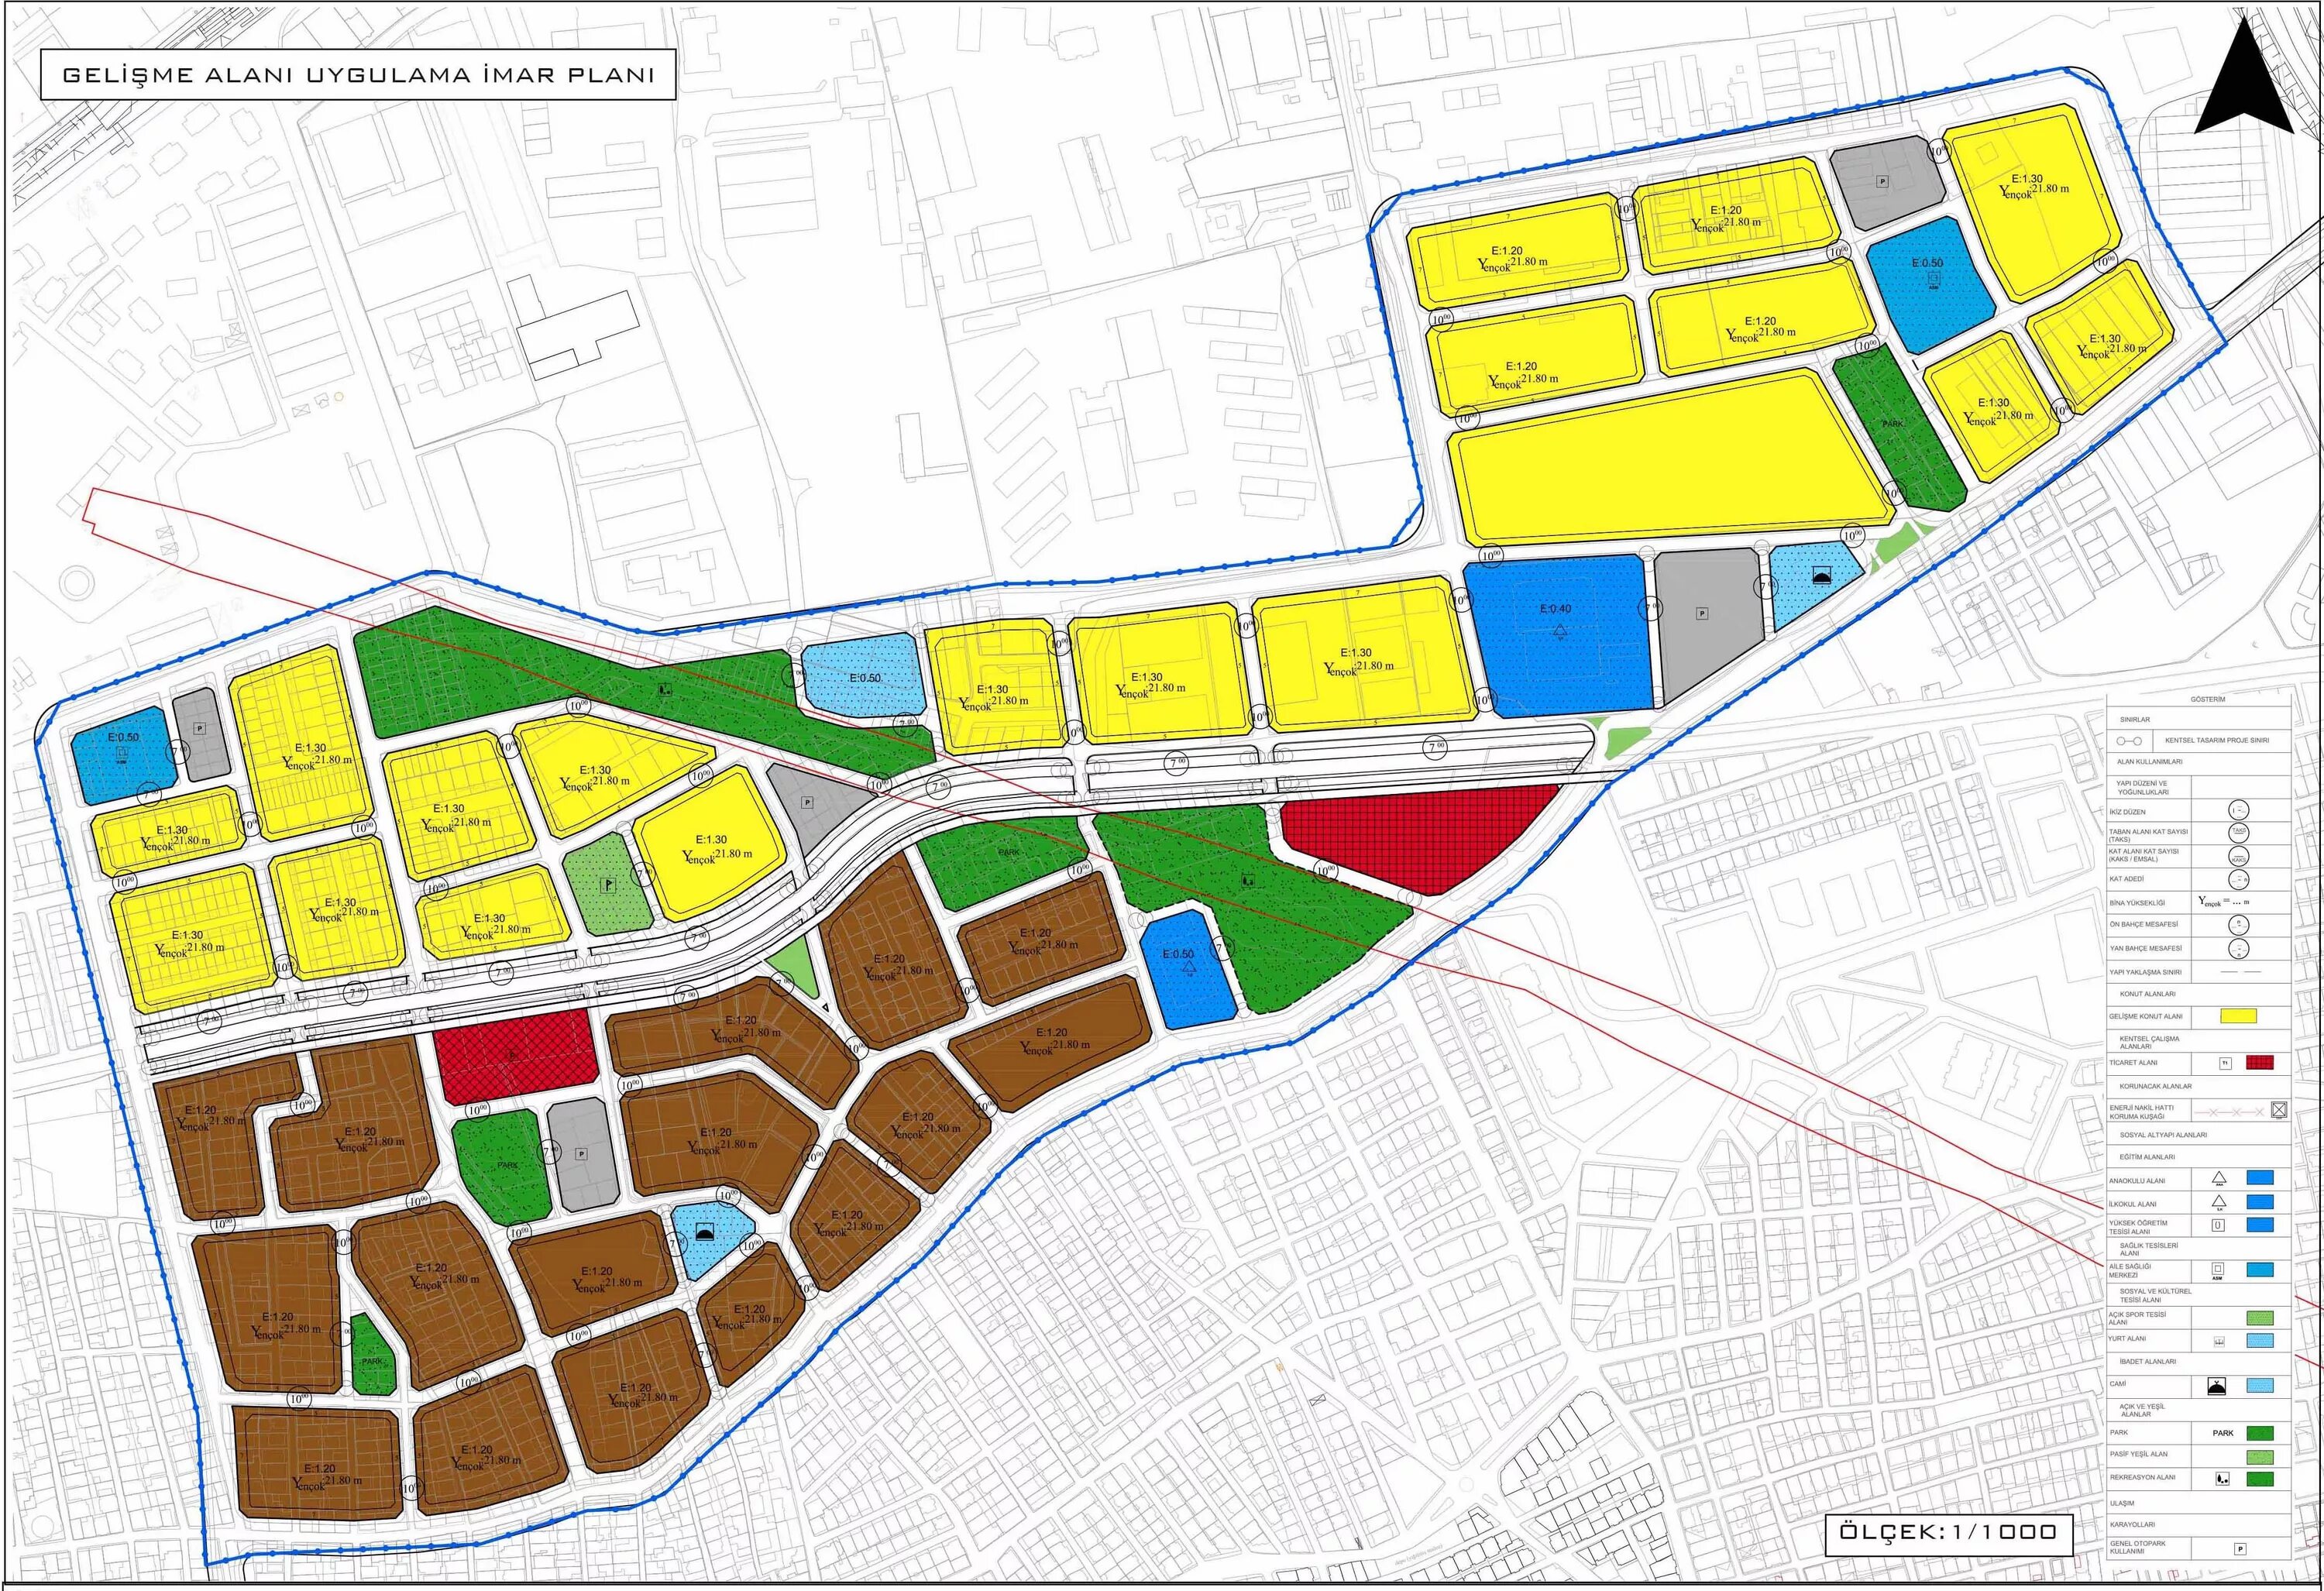Click the red Ticaret Alanı legend swatch

click(2259, 1063)
